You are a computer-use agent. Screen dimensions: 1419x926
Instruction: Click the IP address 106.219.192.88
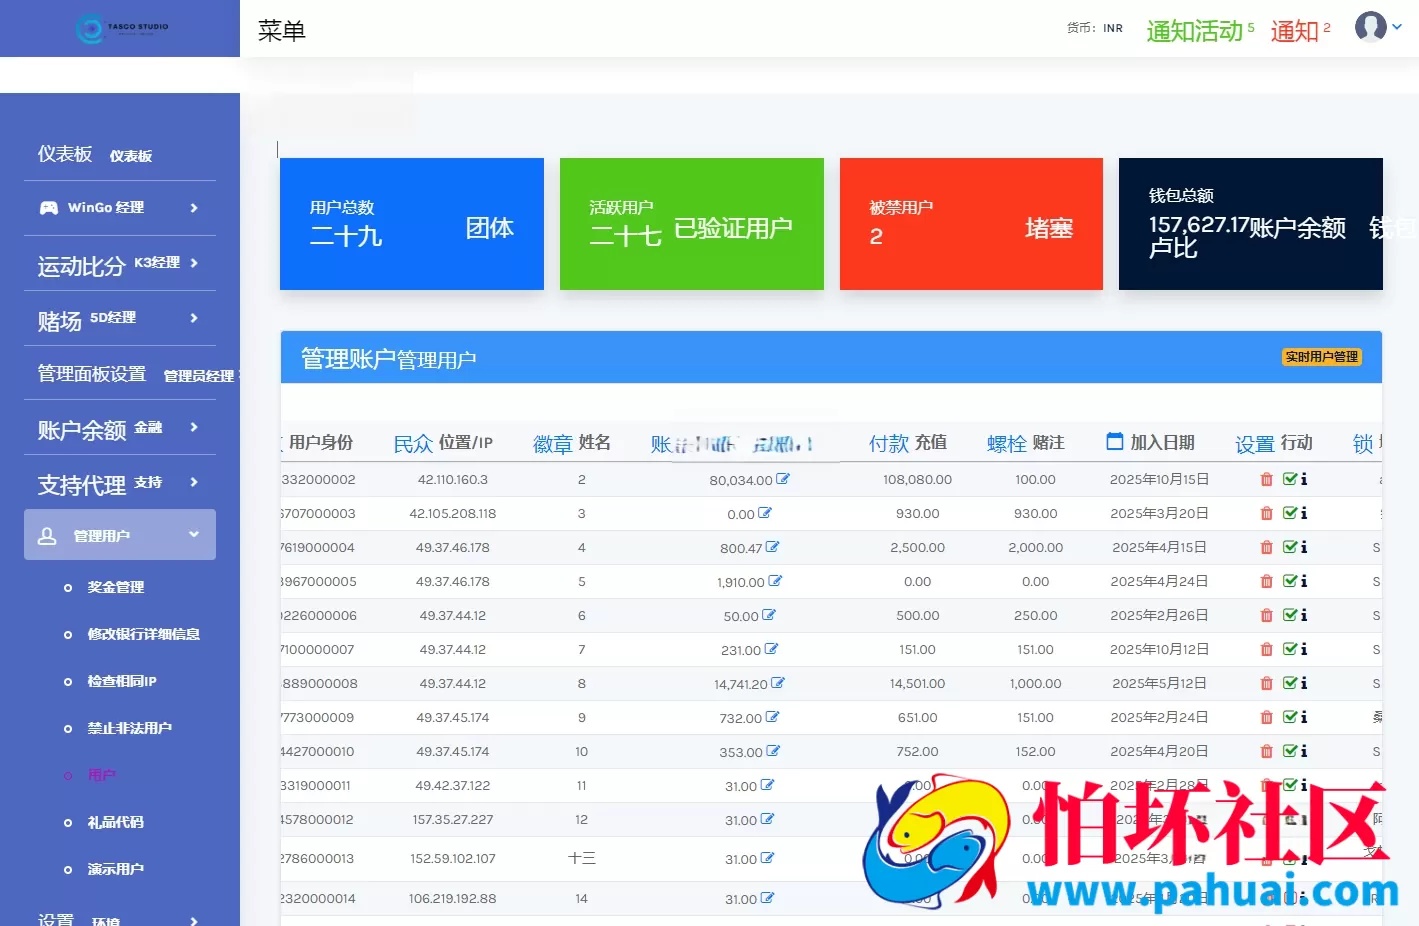pyautogui.click(x=453, y=899)
